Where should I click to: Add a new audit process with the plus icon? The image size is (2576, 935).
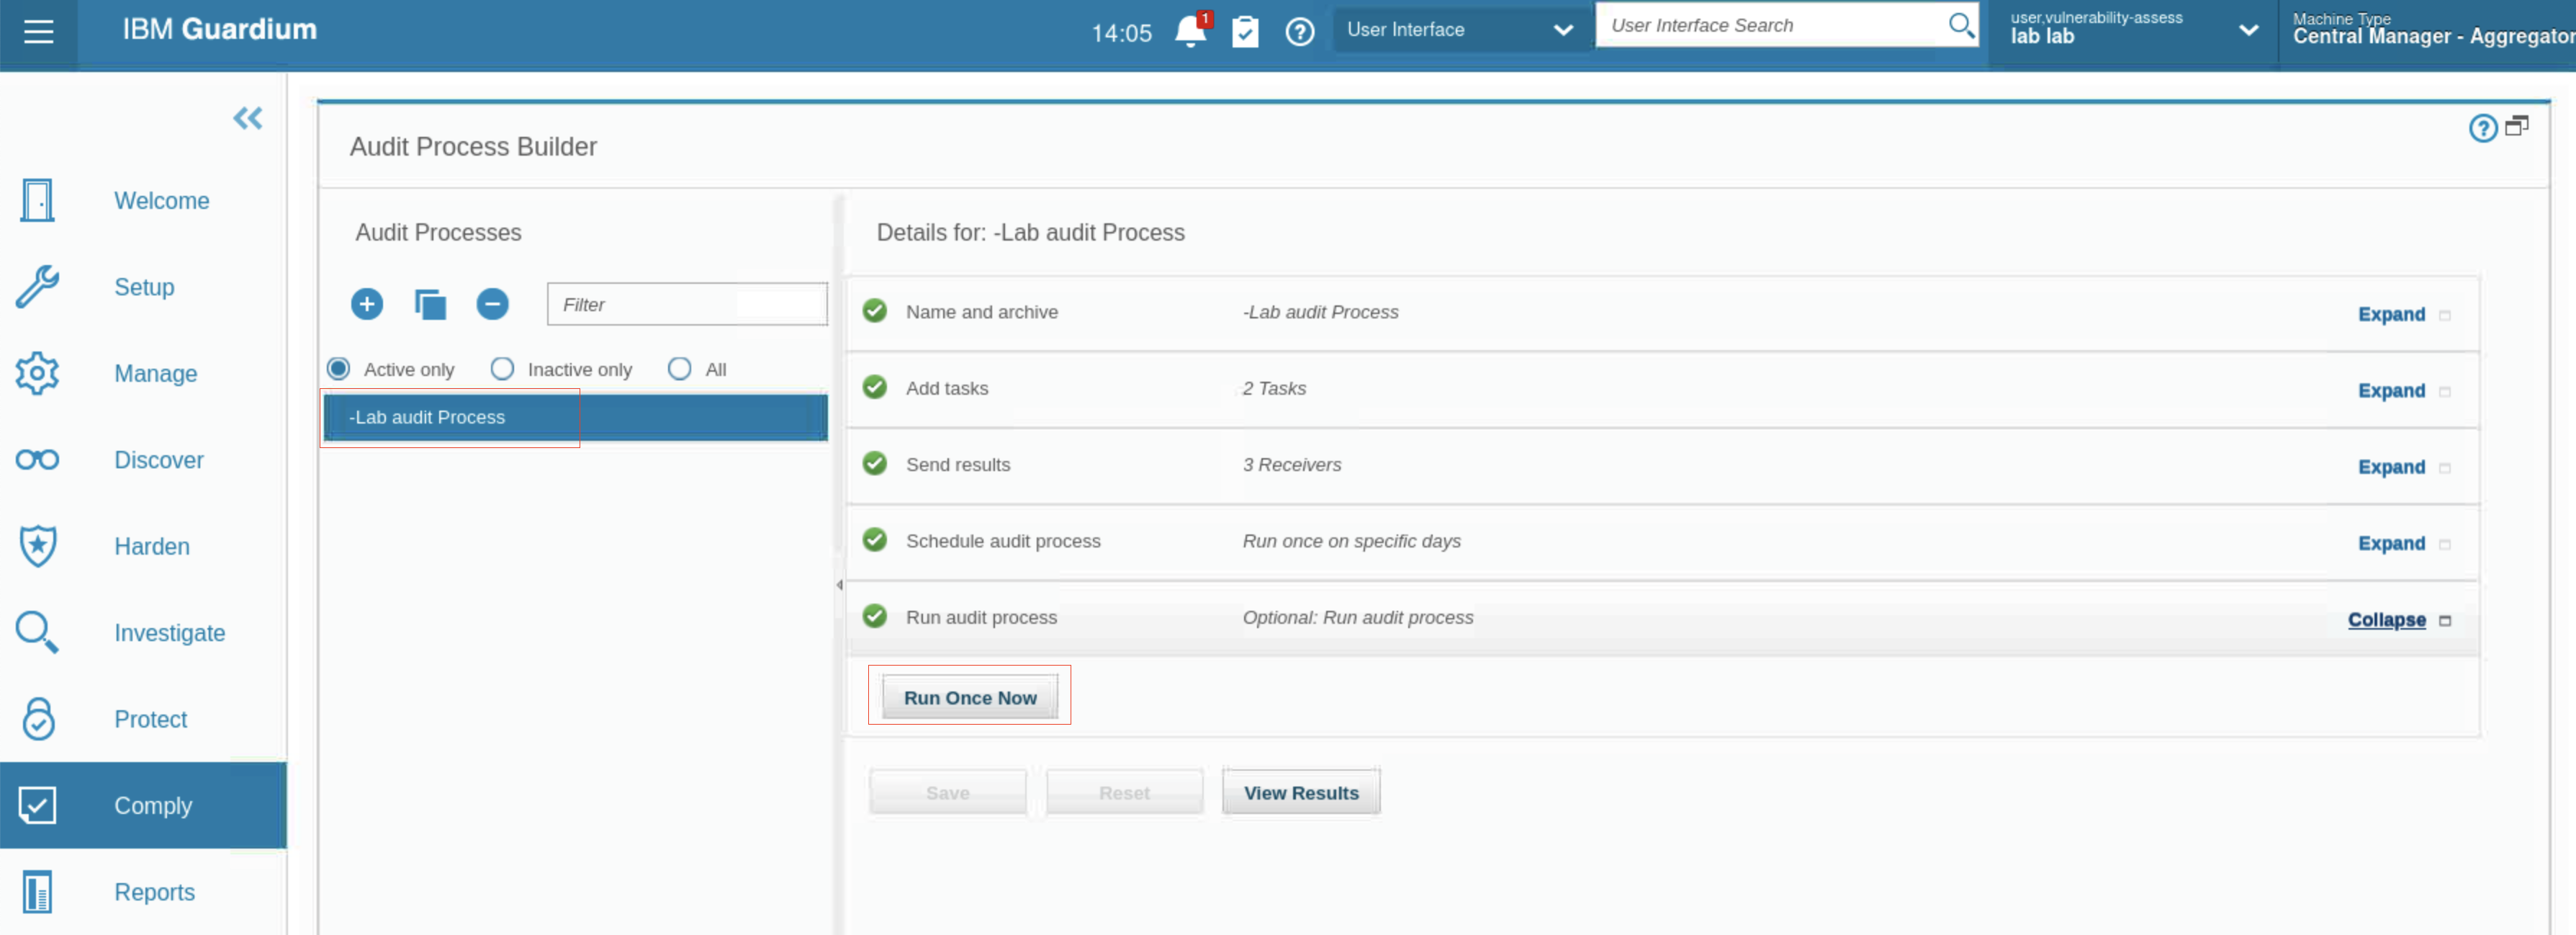click(x=367, y=304)
